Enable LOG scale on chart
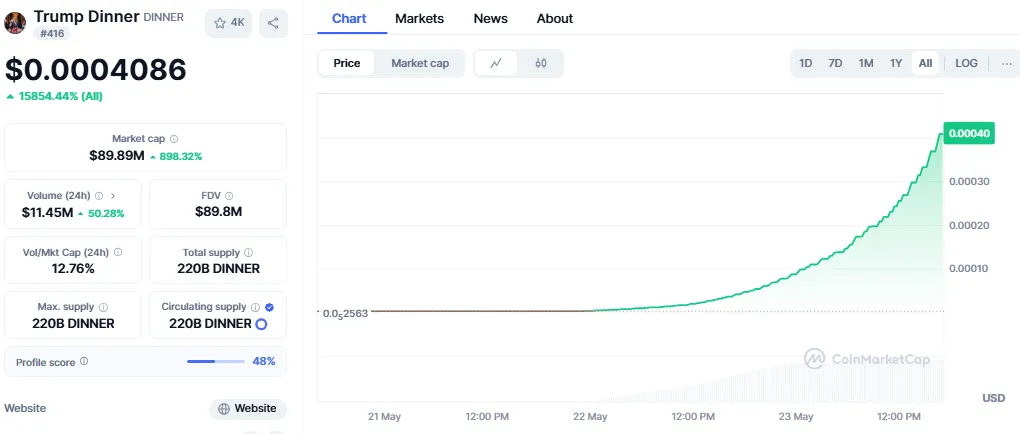 coord(966,64)
